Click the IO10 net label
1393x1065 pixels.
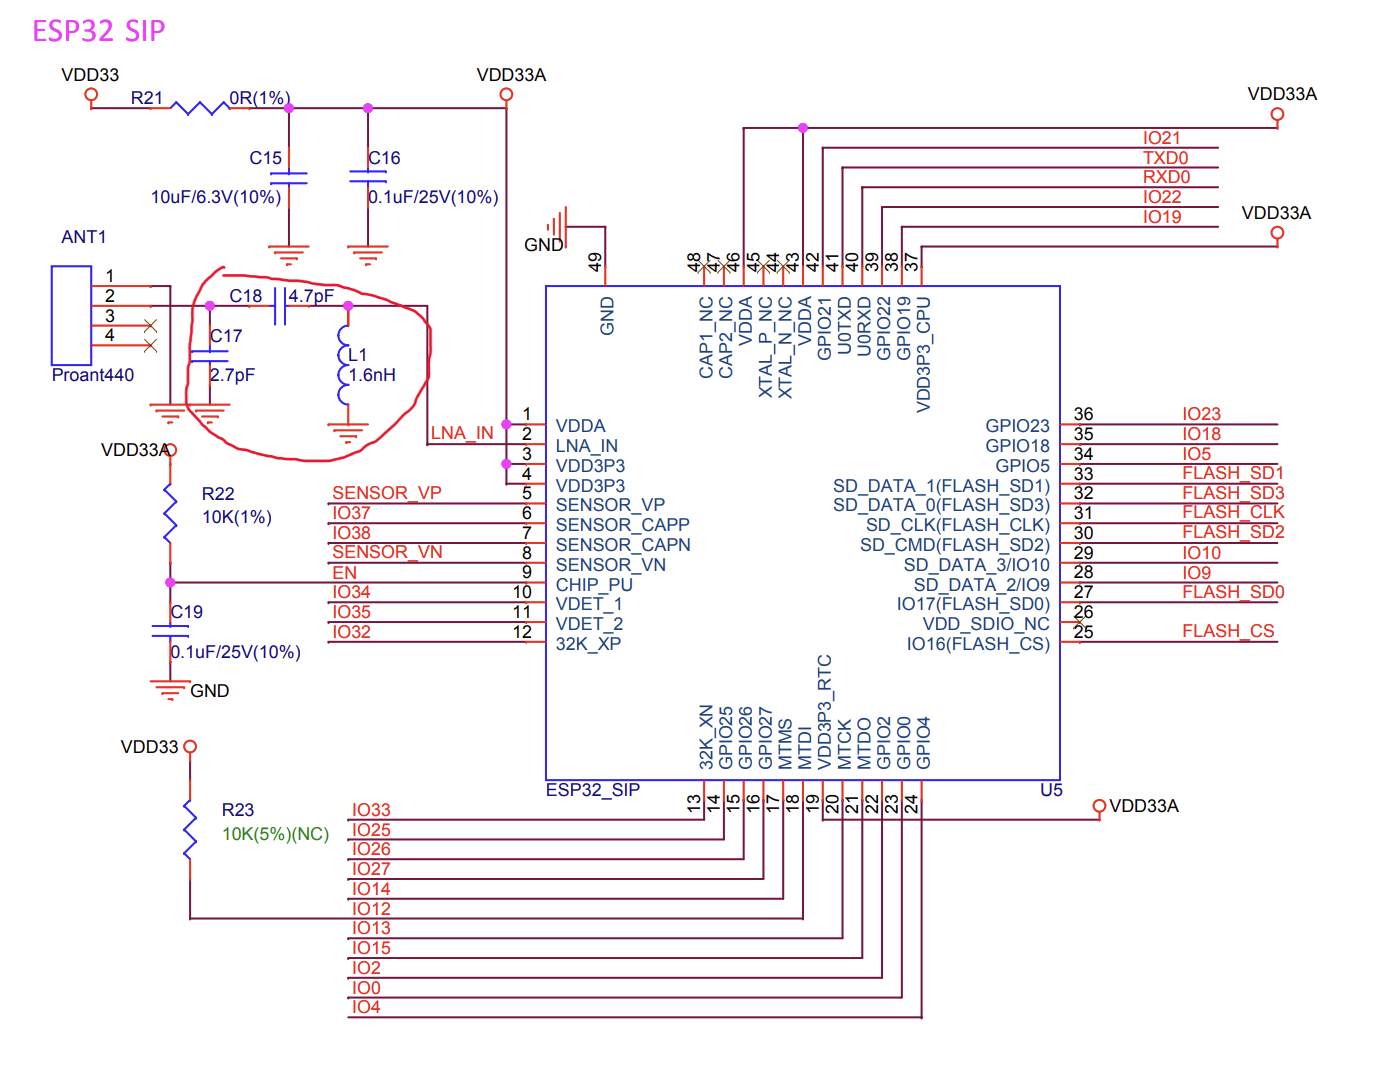1201,553
